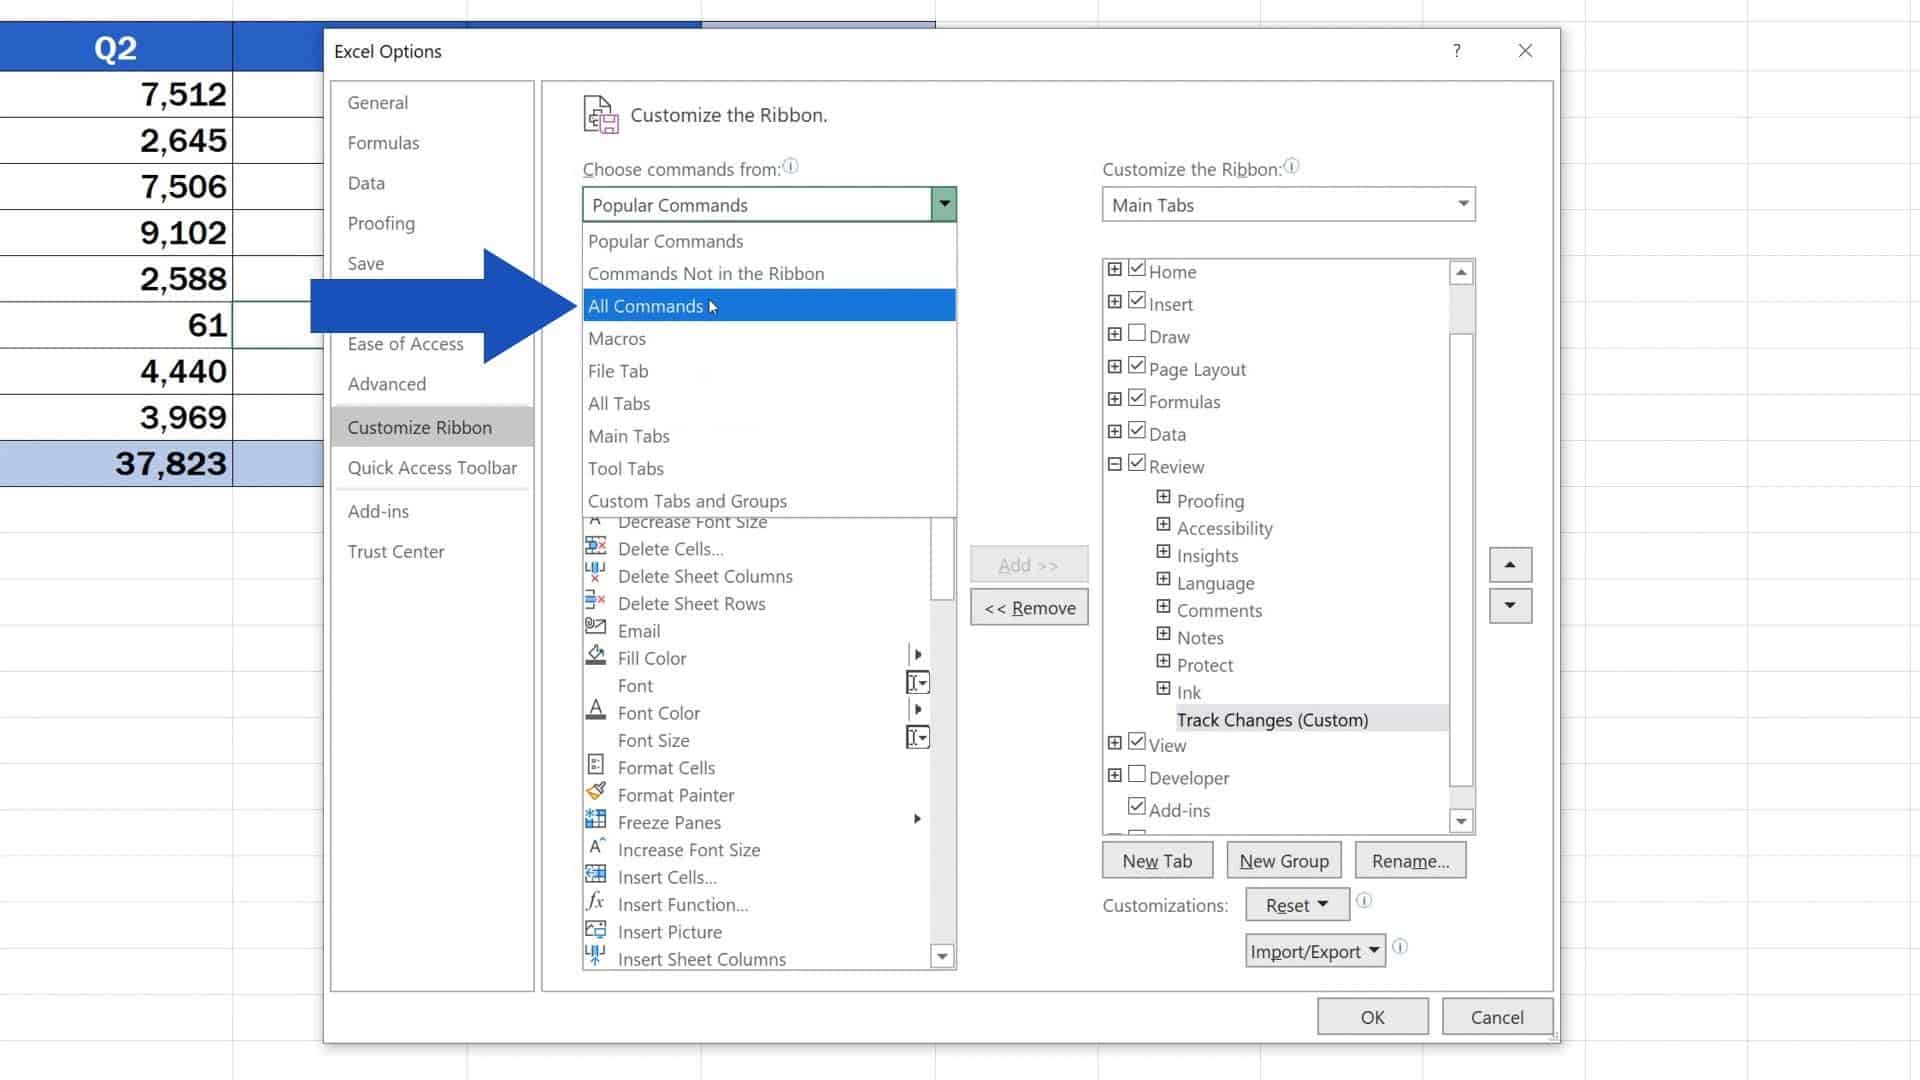Click the Insert Picture command icon
The image size is (1920, 1080).
[595, 931]
